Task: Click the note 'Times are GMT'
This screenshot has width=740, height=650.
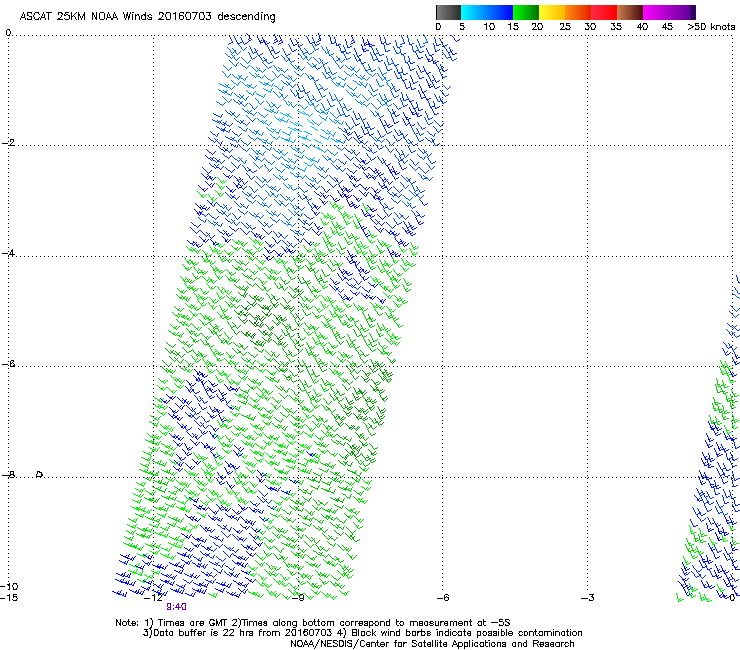Action: (193, 623)
